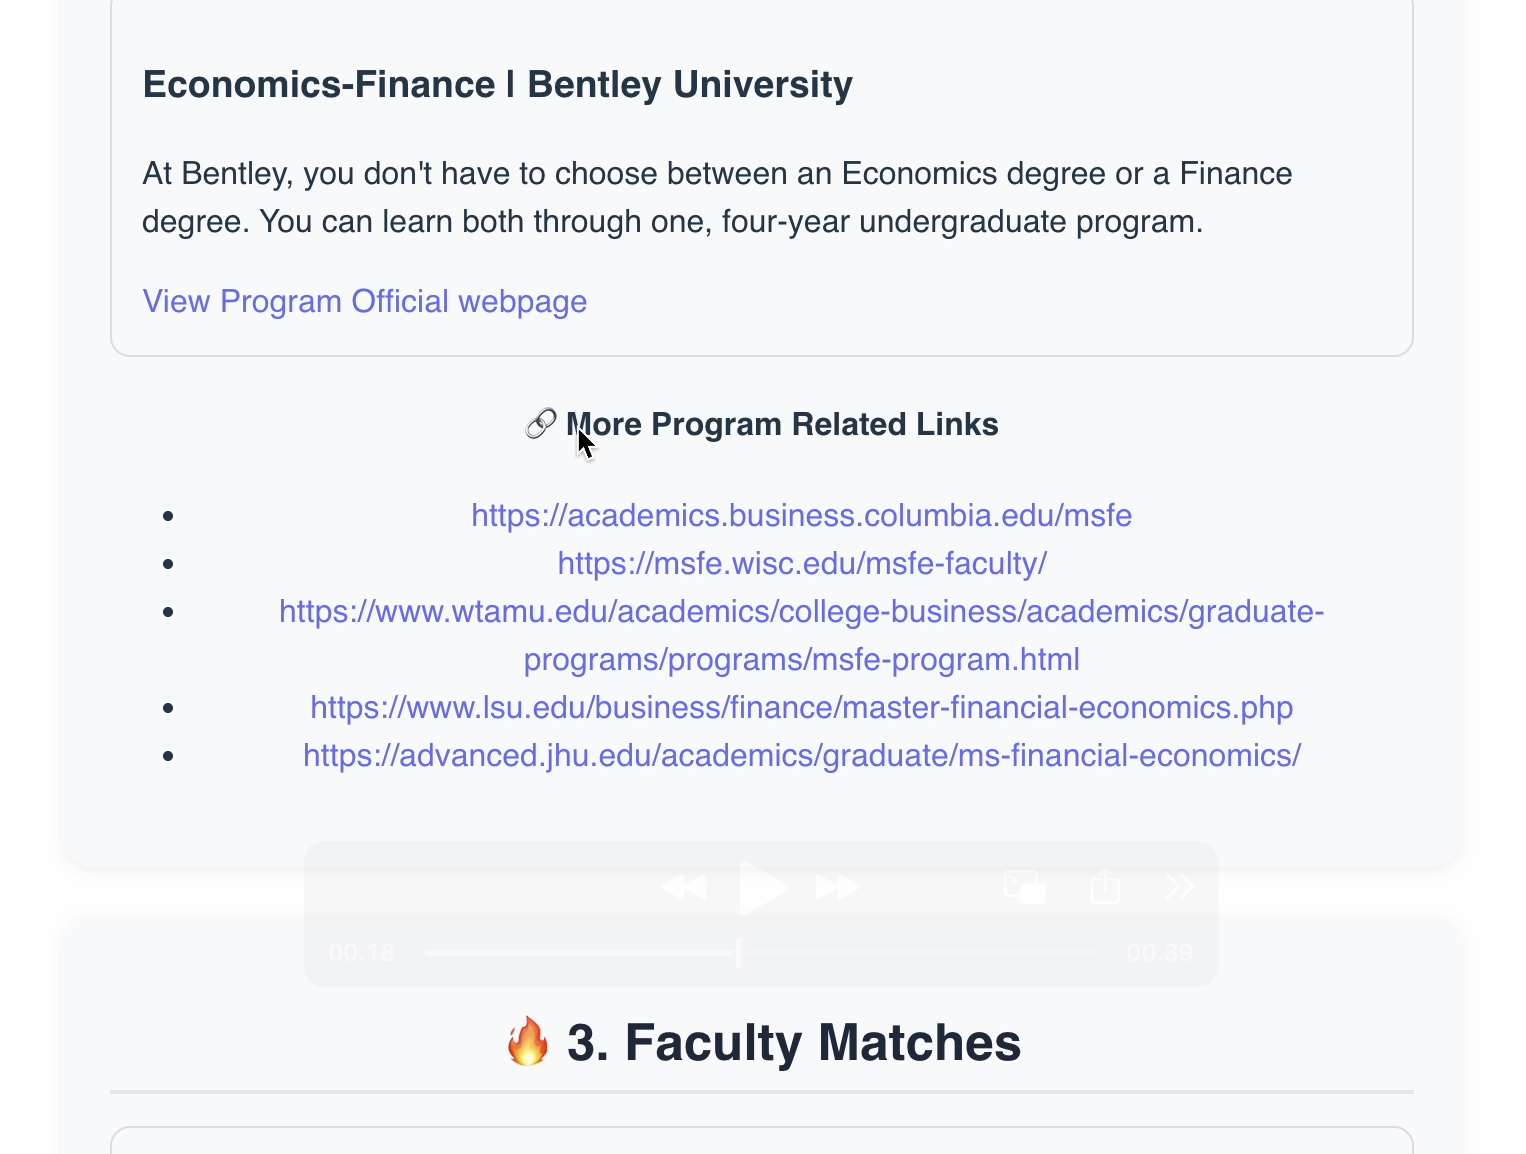Open the share menu icon
Viewport: 1526px width, 1154px height.
point(1105,887)
